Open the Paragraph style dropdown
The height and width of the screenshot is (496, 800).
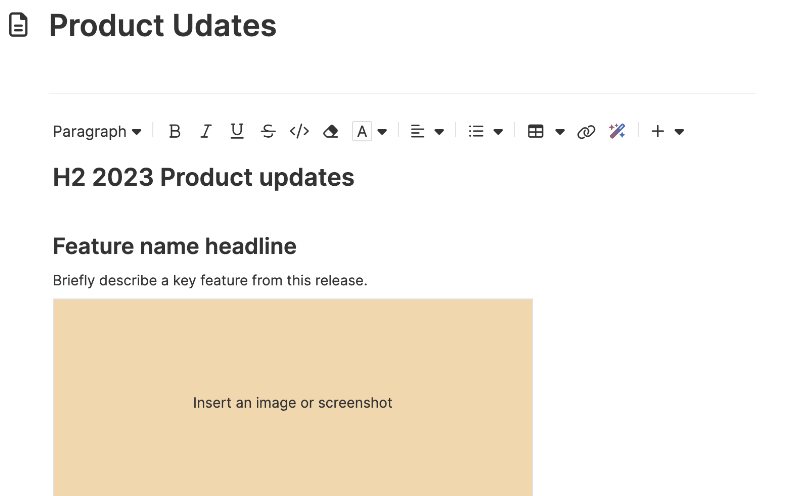point(97,132)
